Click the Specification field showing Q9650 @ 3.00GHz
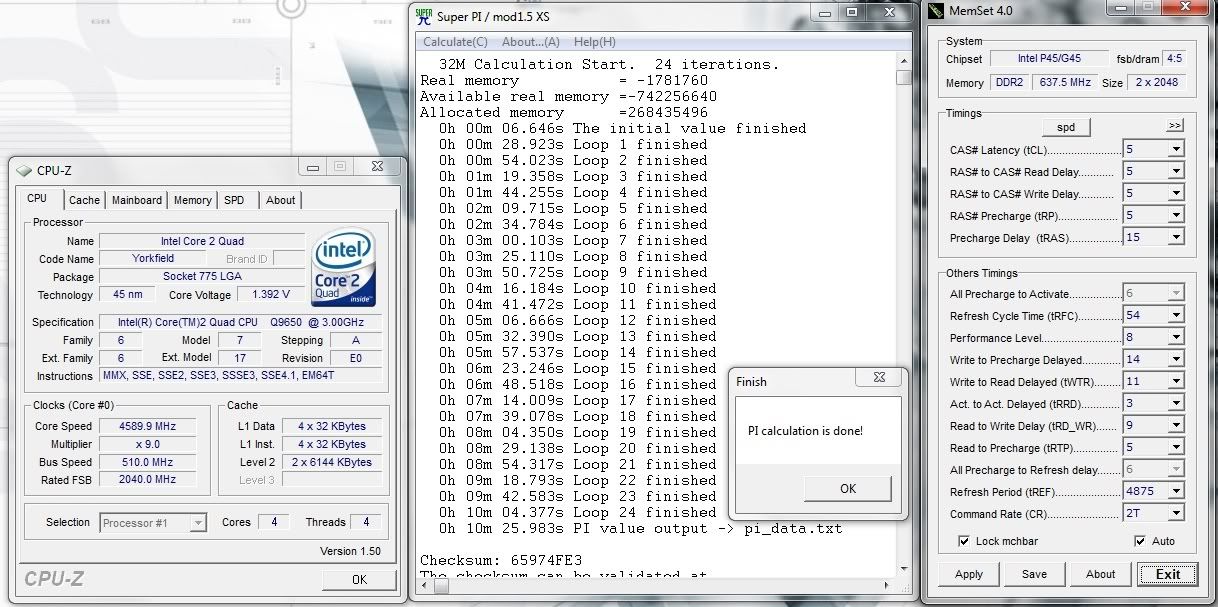This screenshot has width=1218, height=607. 241,322
